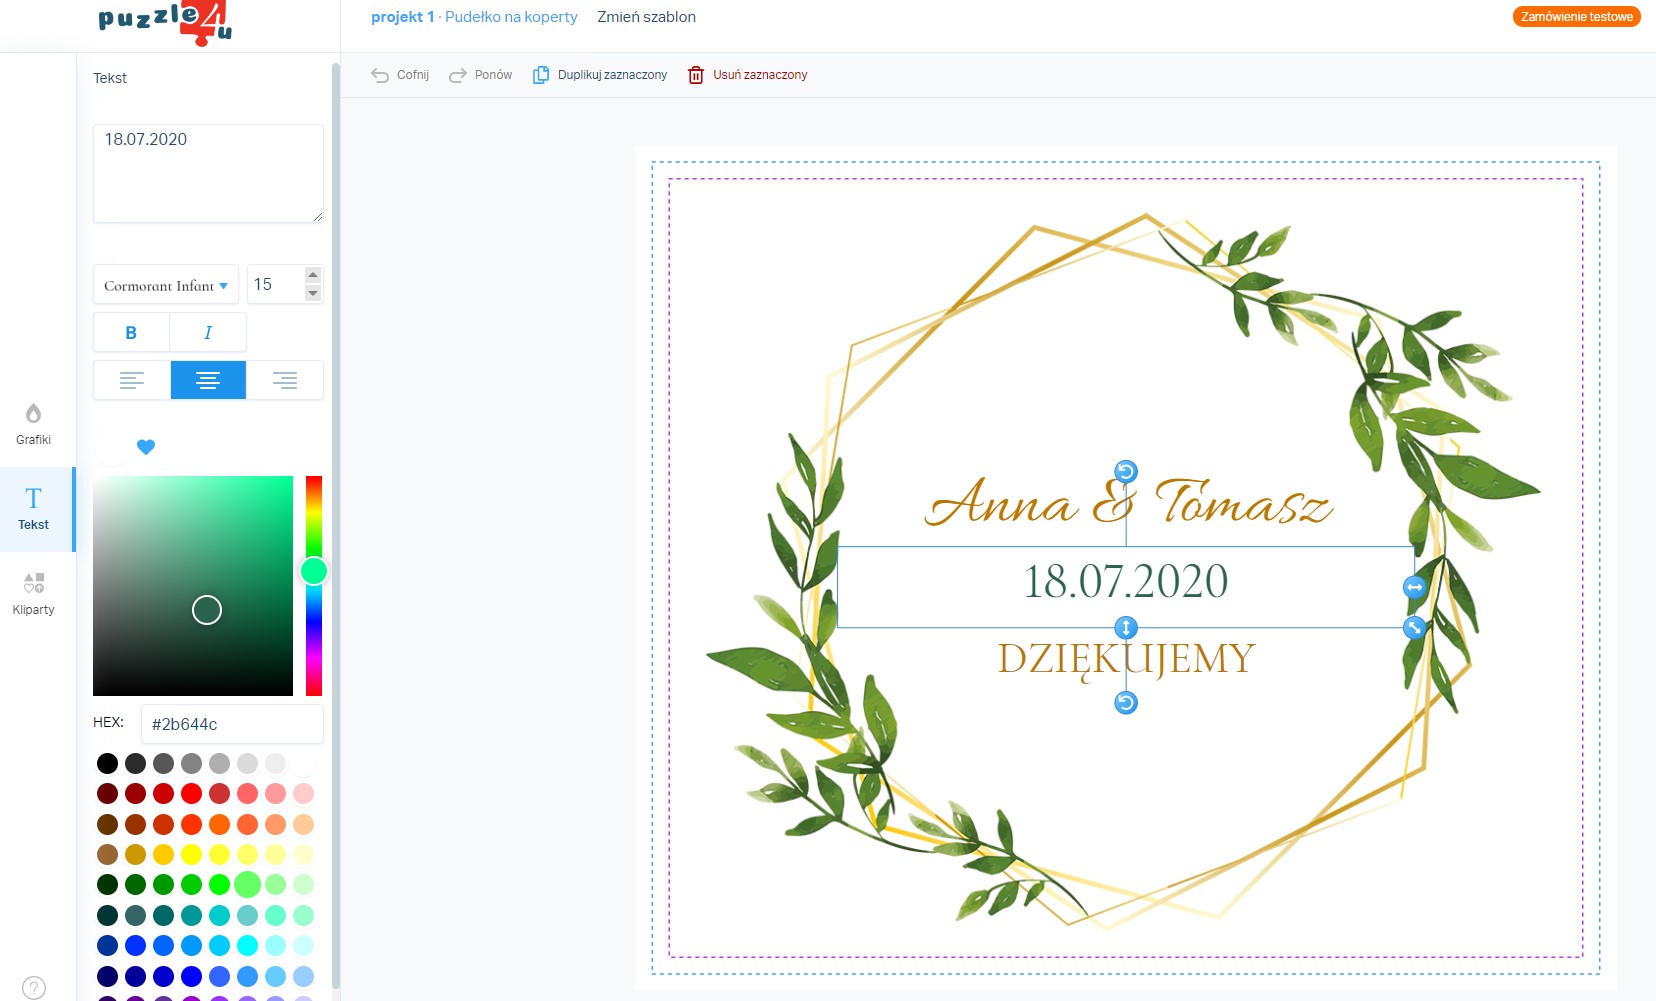The width and height of the screenshot is (1656, 1001).
Task: Open the Grafiki panel in sidebar
Action: coord(33,425)
